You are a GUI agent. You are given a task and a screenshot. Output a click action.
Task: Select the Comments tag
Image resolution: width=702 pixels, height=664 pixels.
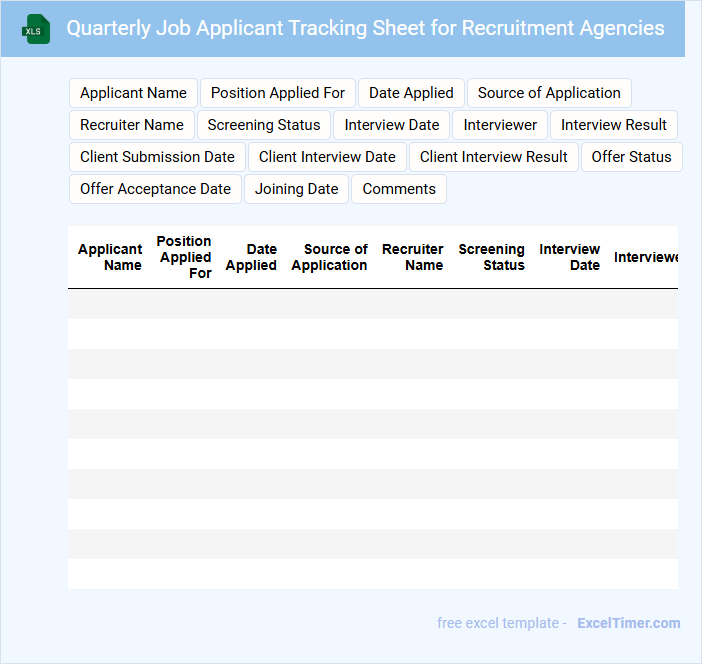[x=399, y=189]
